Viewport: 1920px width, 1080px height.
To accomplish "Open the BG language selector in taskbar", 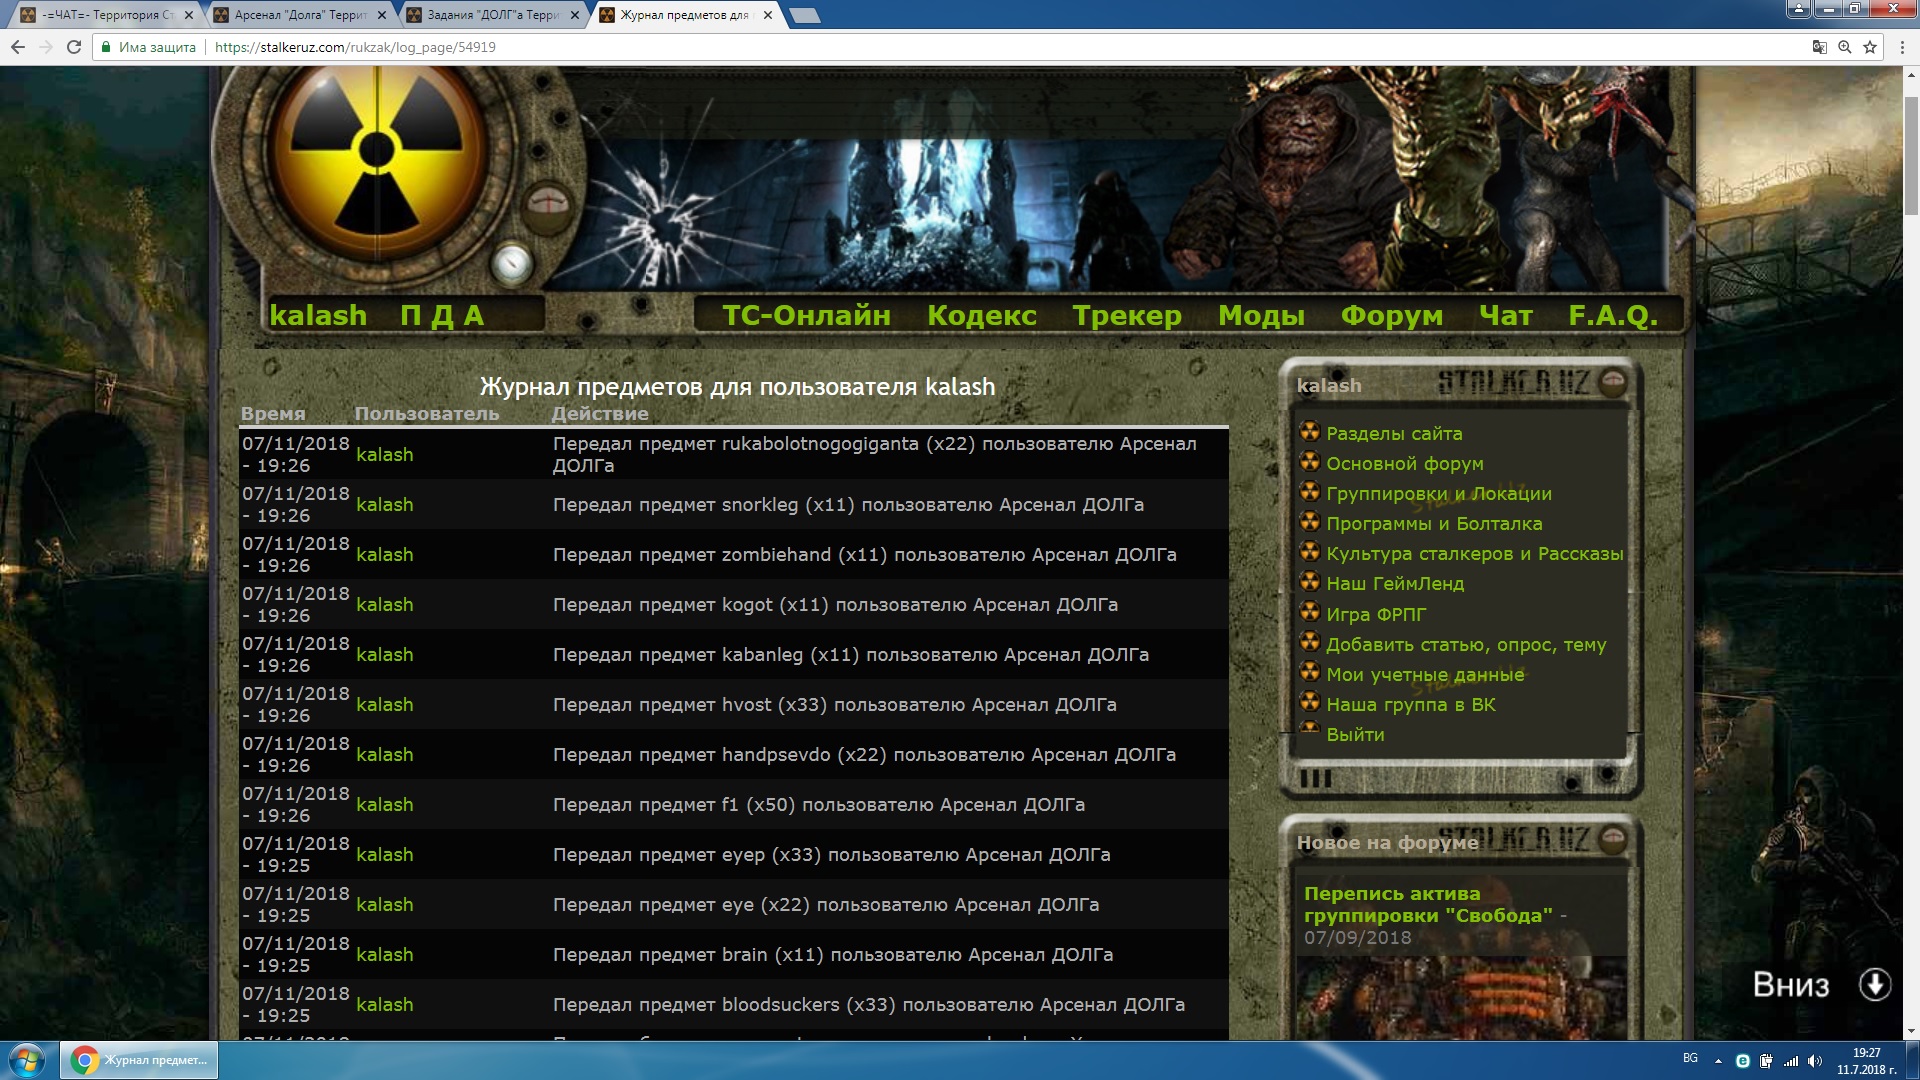I will 1690,1058.
